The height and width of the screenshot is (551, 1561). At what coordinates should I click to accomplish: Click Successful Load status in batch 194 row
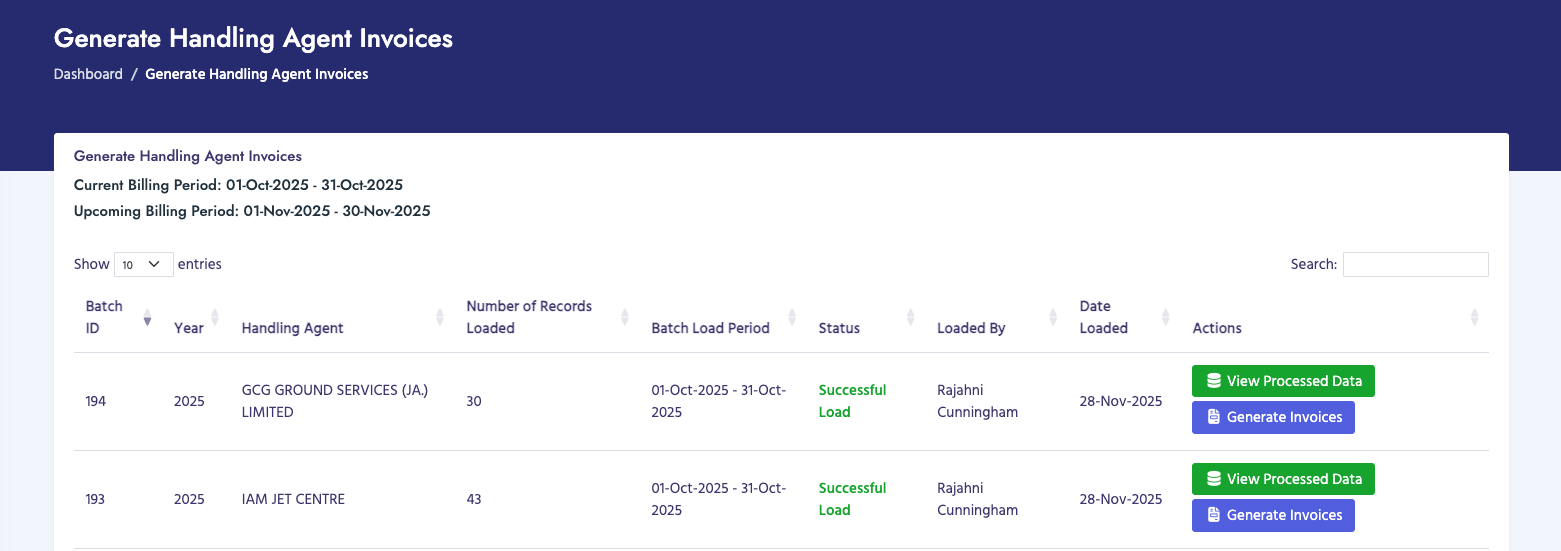pos(852,401)
